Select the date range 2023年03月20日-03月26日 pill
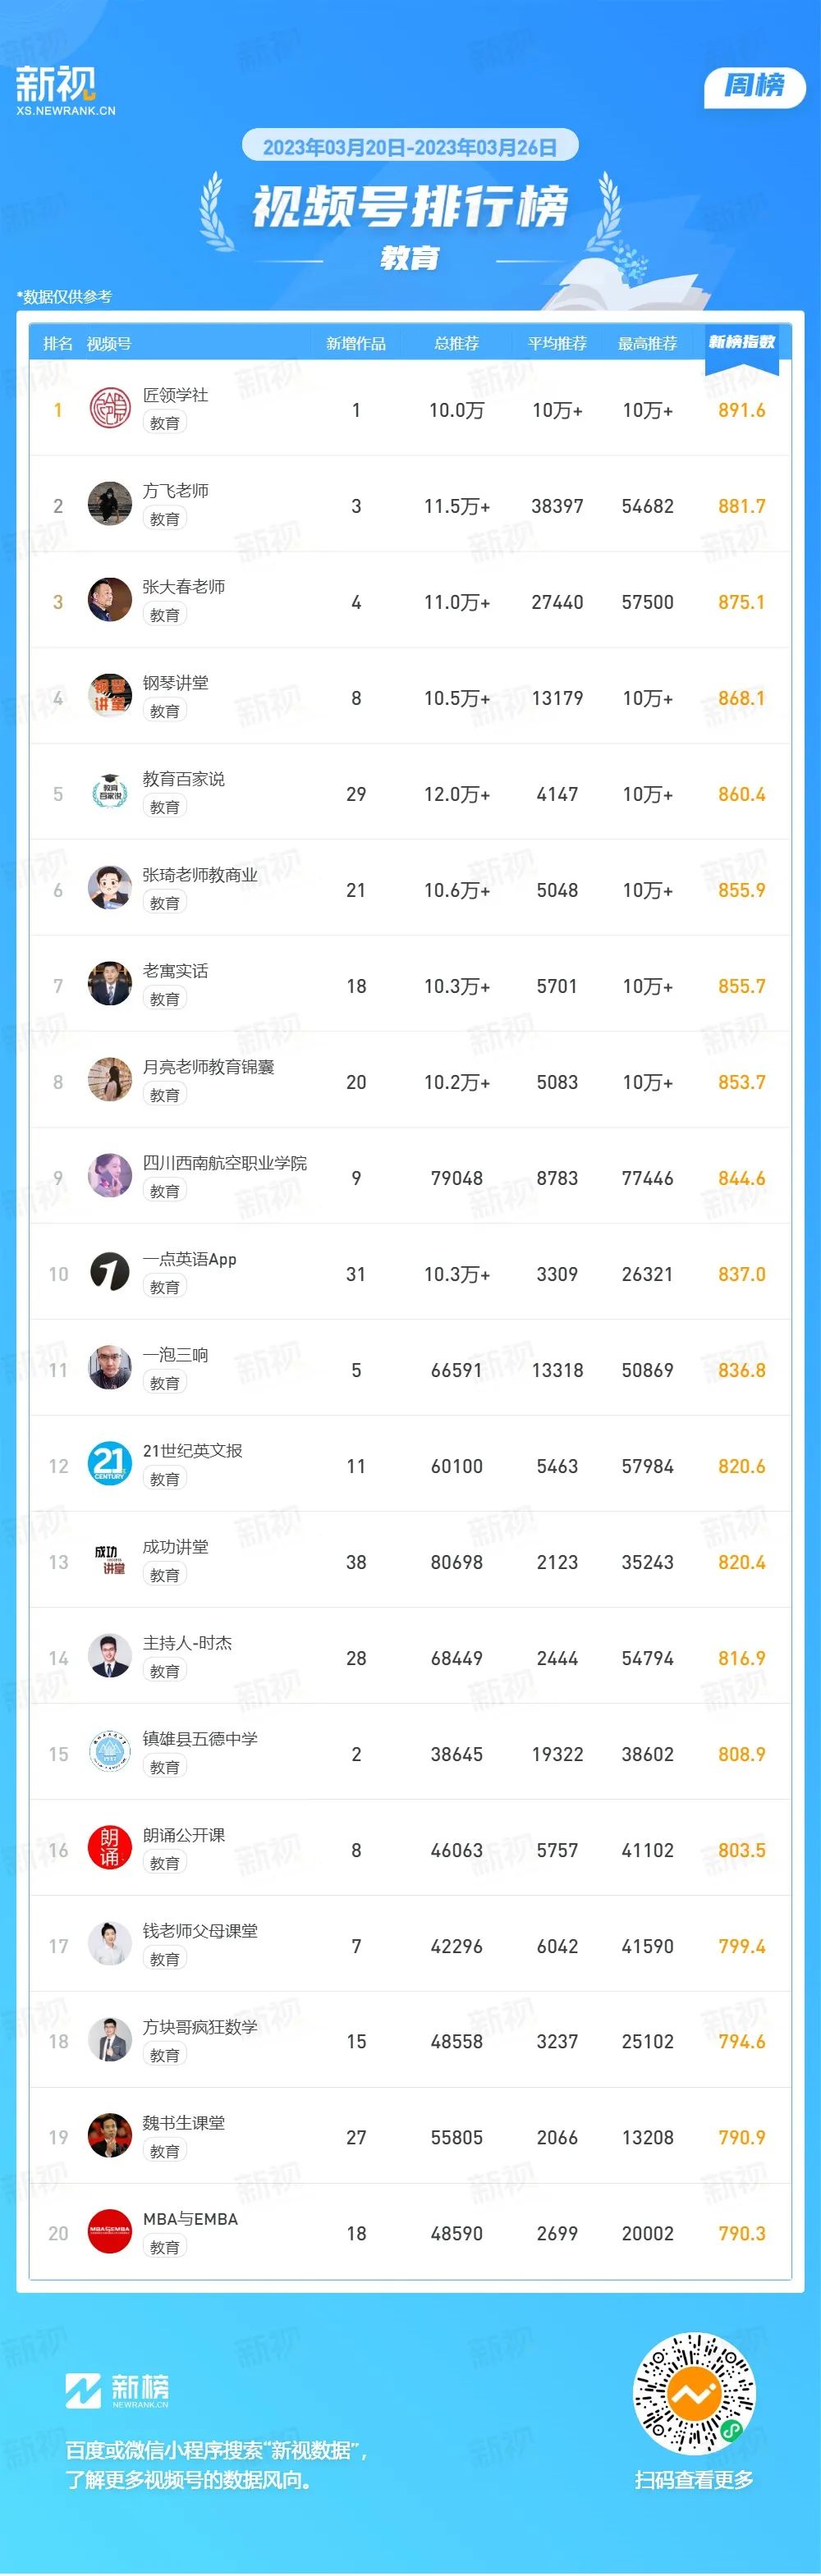 tap(410, 147)
